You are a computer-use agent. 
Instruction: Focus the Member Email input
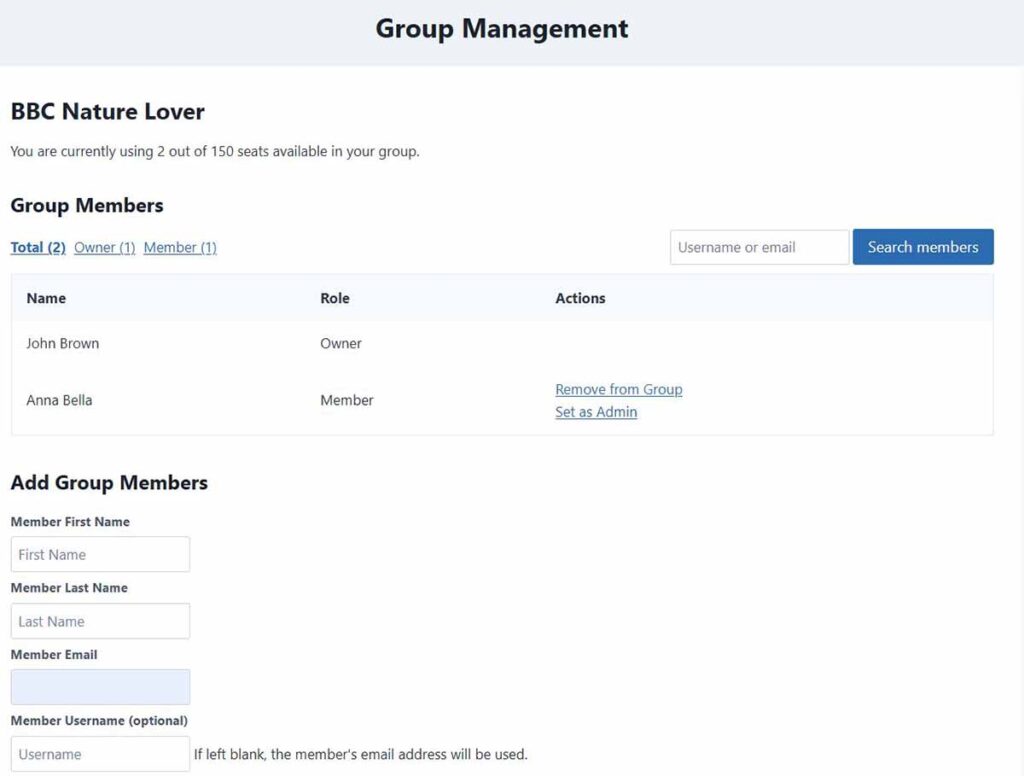[100, 687]
